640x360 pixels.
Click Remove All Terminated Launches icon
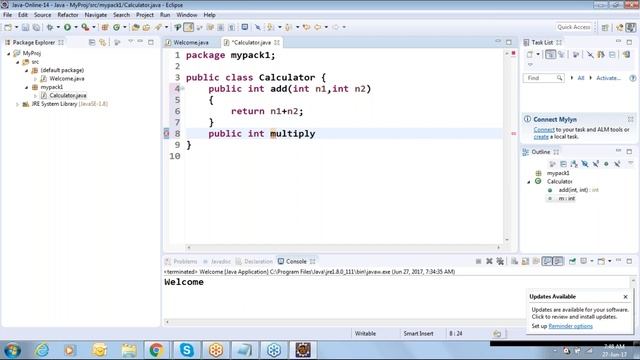point(500,261)
